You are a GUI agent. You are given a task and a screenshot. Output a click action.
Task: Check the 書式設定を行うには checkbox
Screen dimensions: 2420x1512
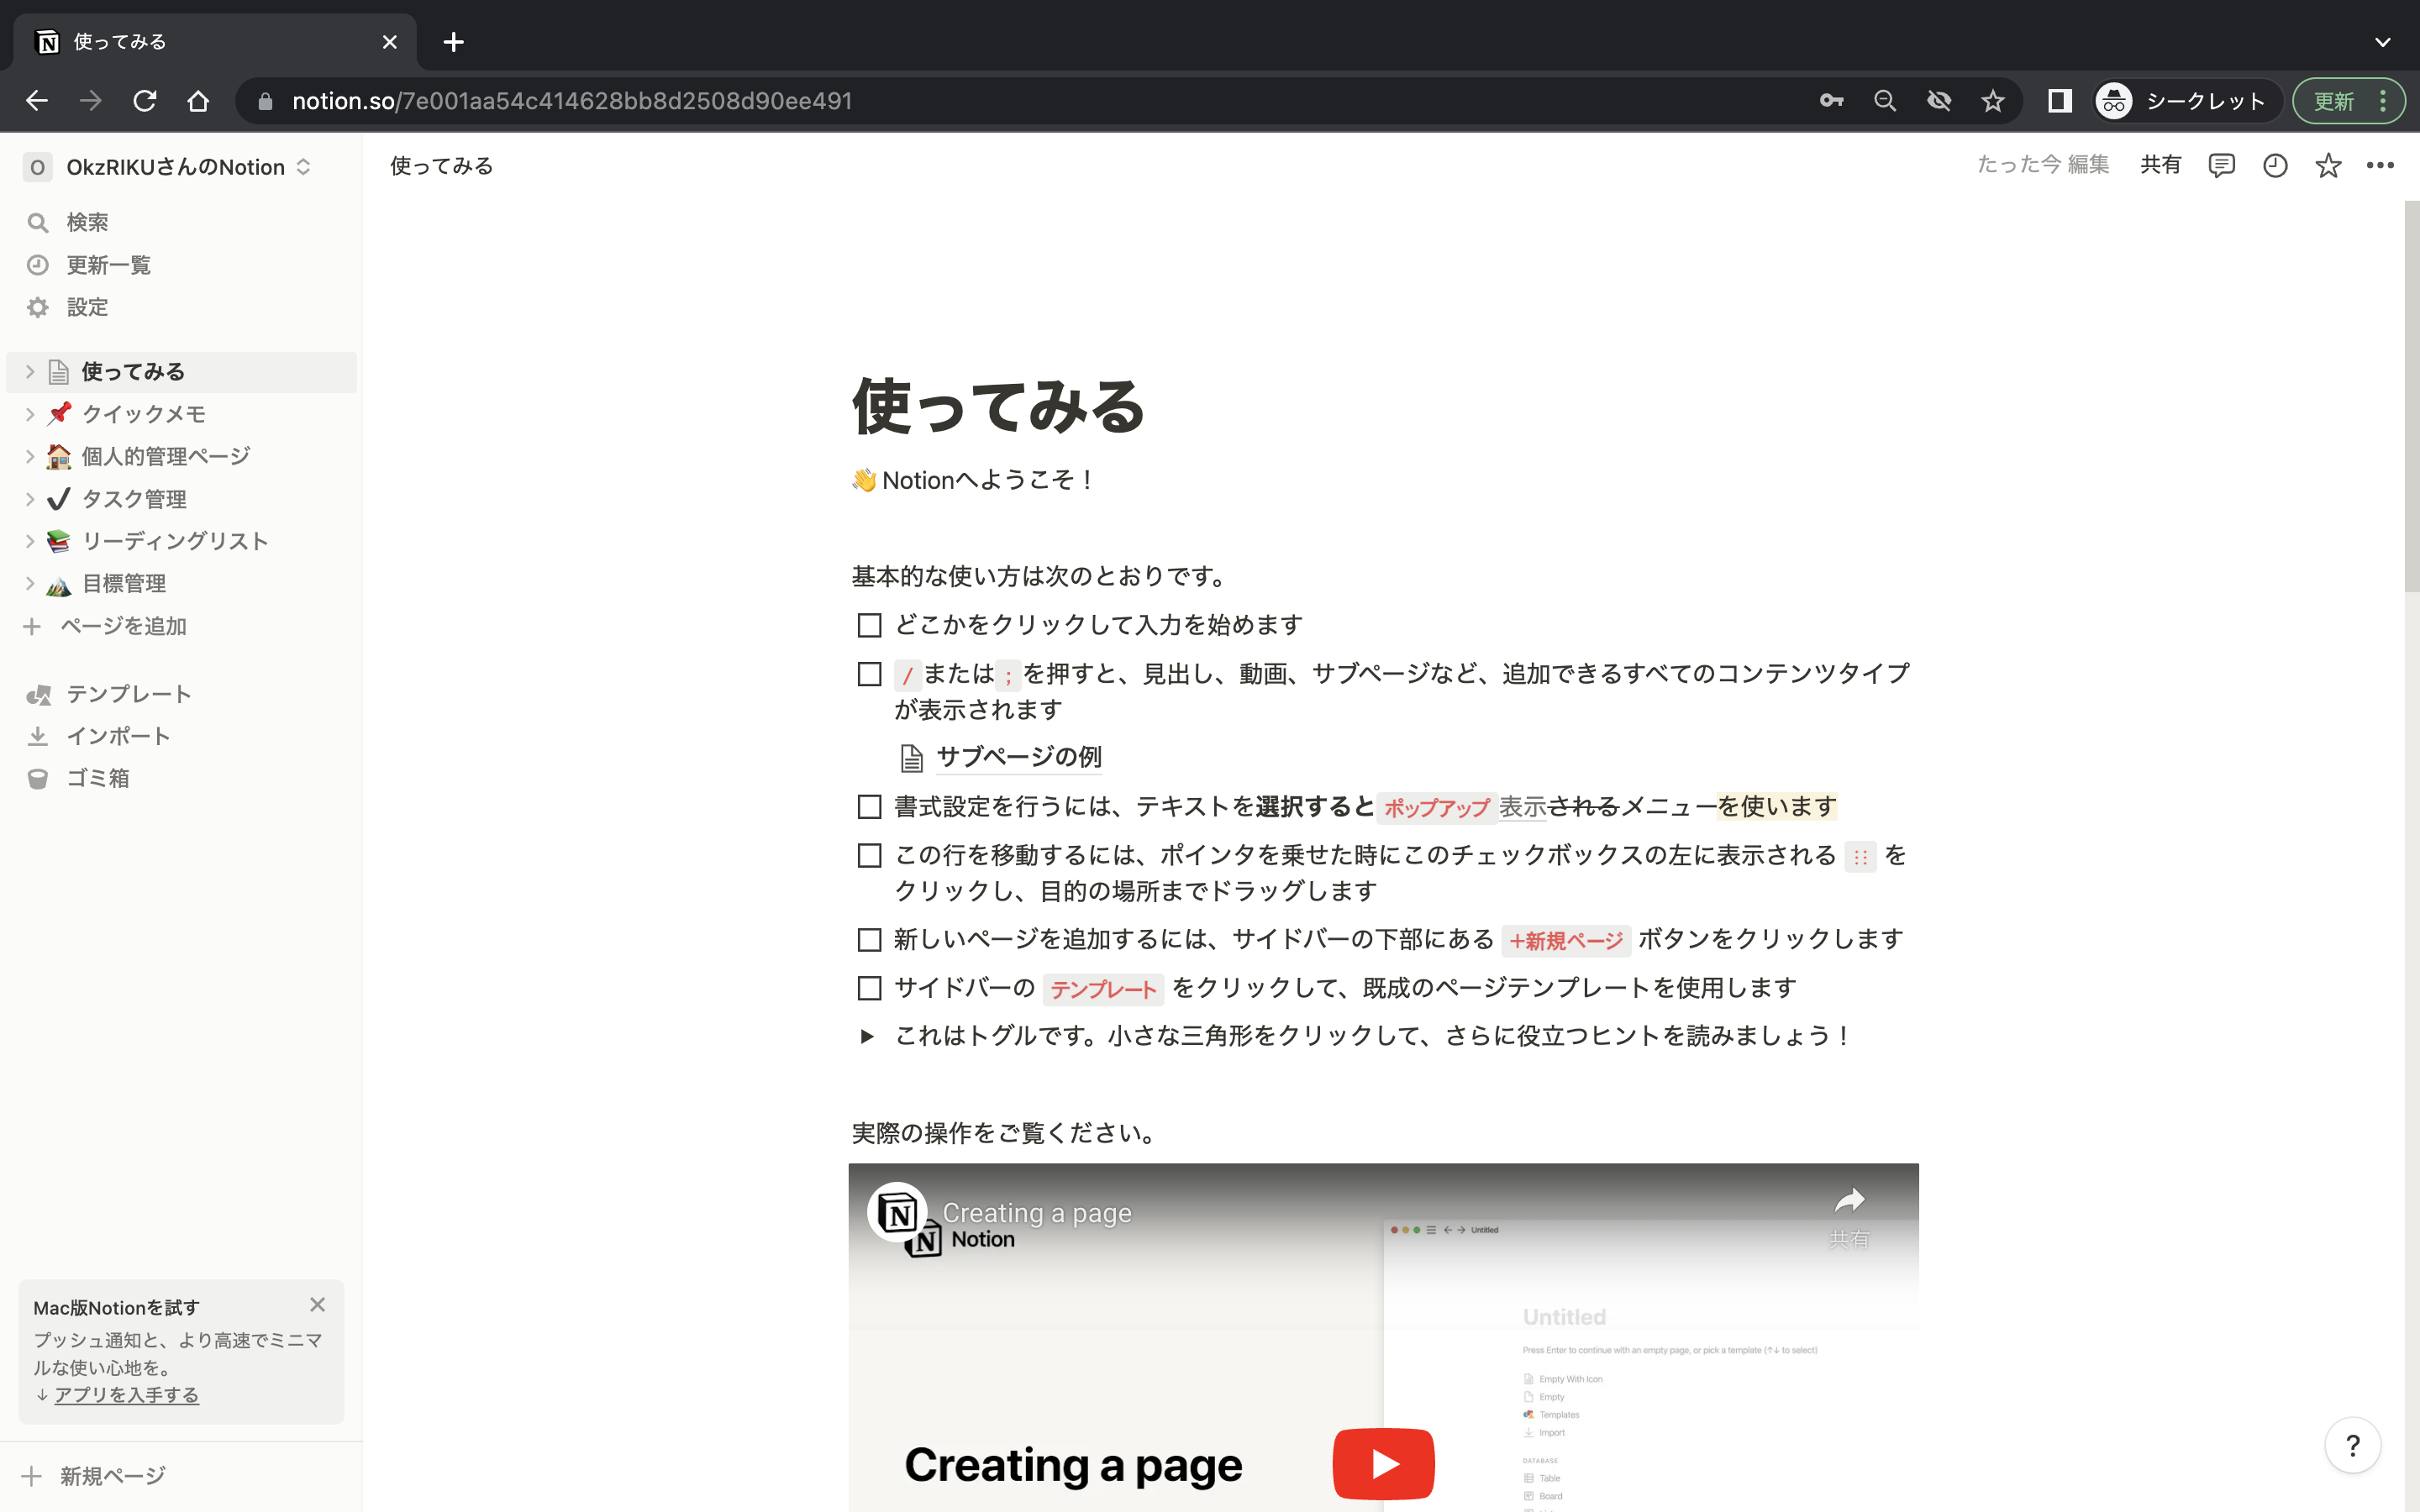pos(869,807)
